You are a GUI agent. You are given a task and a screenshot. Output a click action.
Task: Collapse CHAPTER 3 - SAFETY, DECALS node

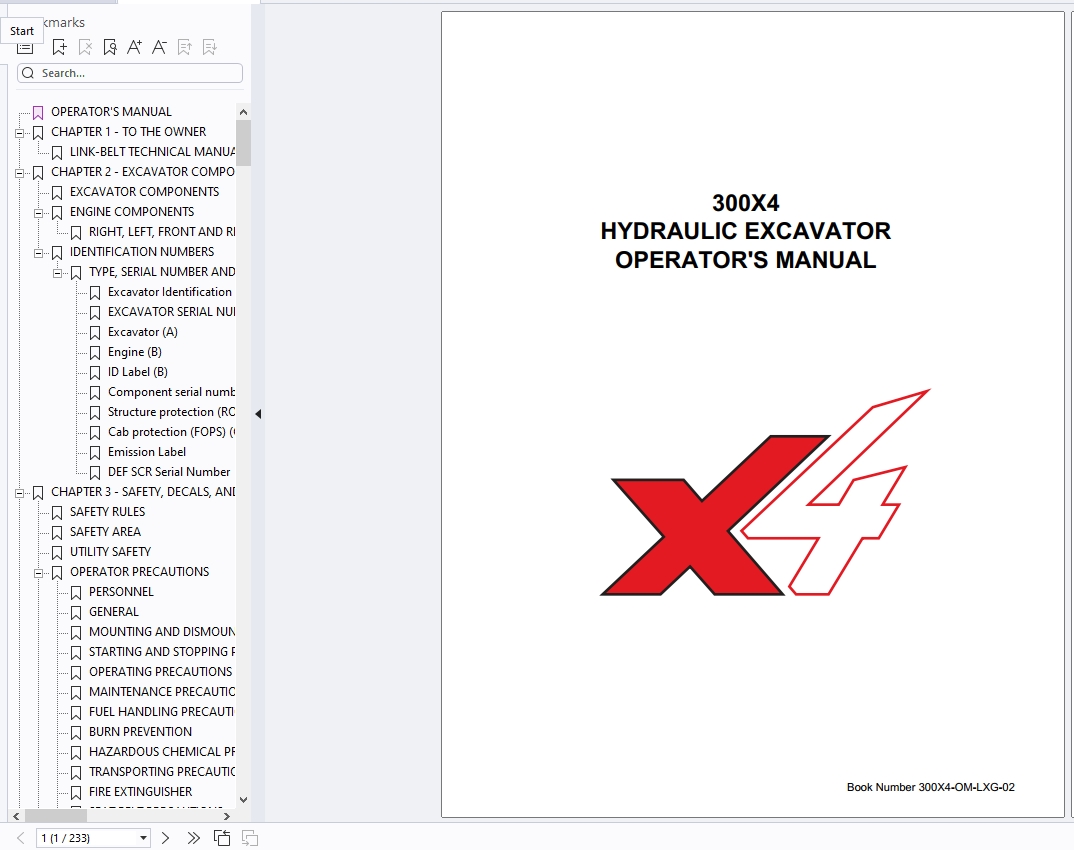click(x=20, y=492)
